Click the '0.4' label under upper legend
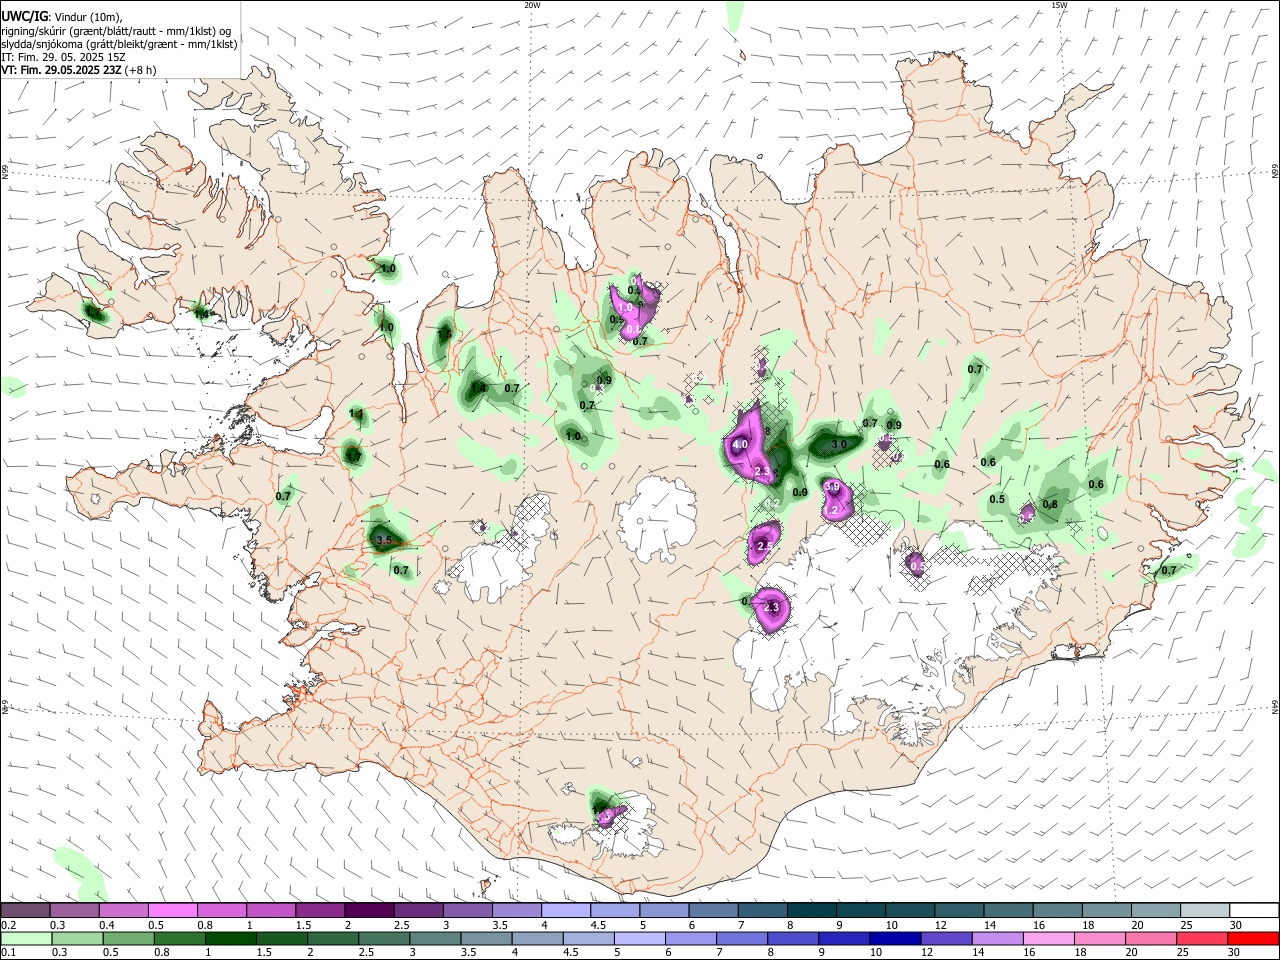The height and width of the screenshot is (960, 1280). pos(106,925)
